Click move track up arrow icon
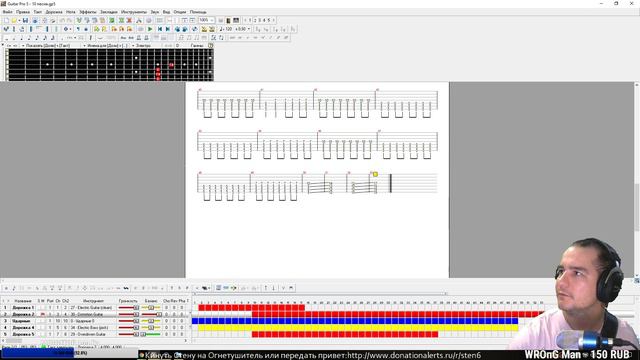This screenshot has width=640, height=360. click(266, 288)
